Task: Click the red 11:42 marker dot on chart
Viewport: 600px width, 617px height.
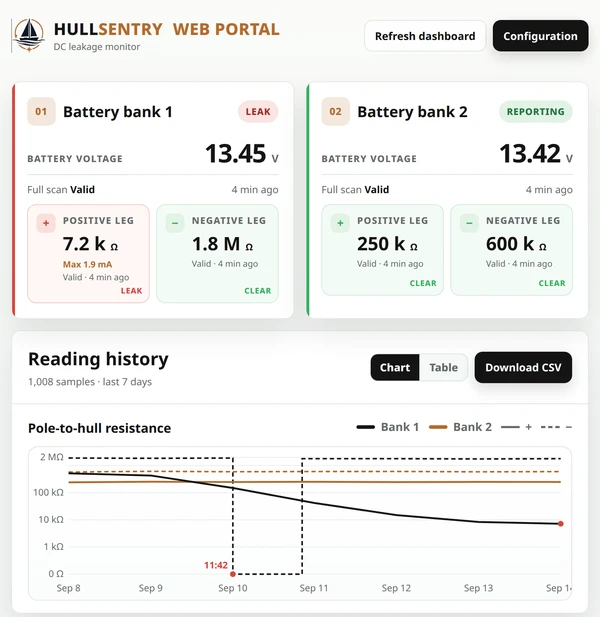Action: point(233,574)
